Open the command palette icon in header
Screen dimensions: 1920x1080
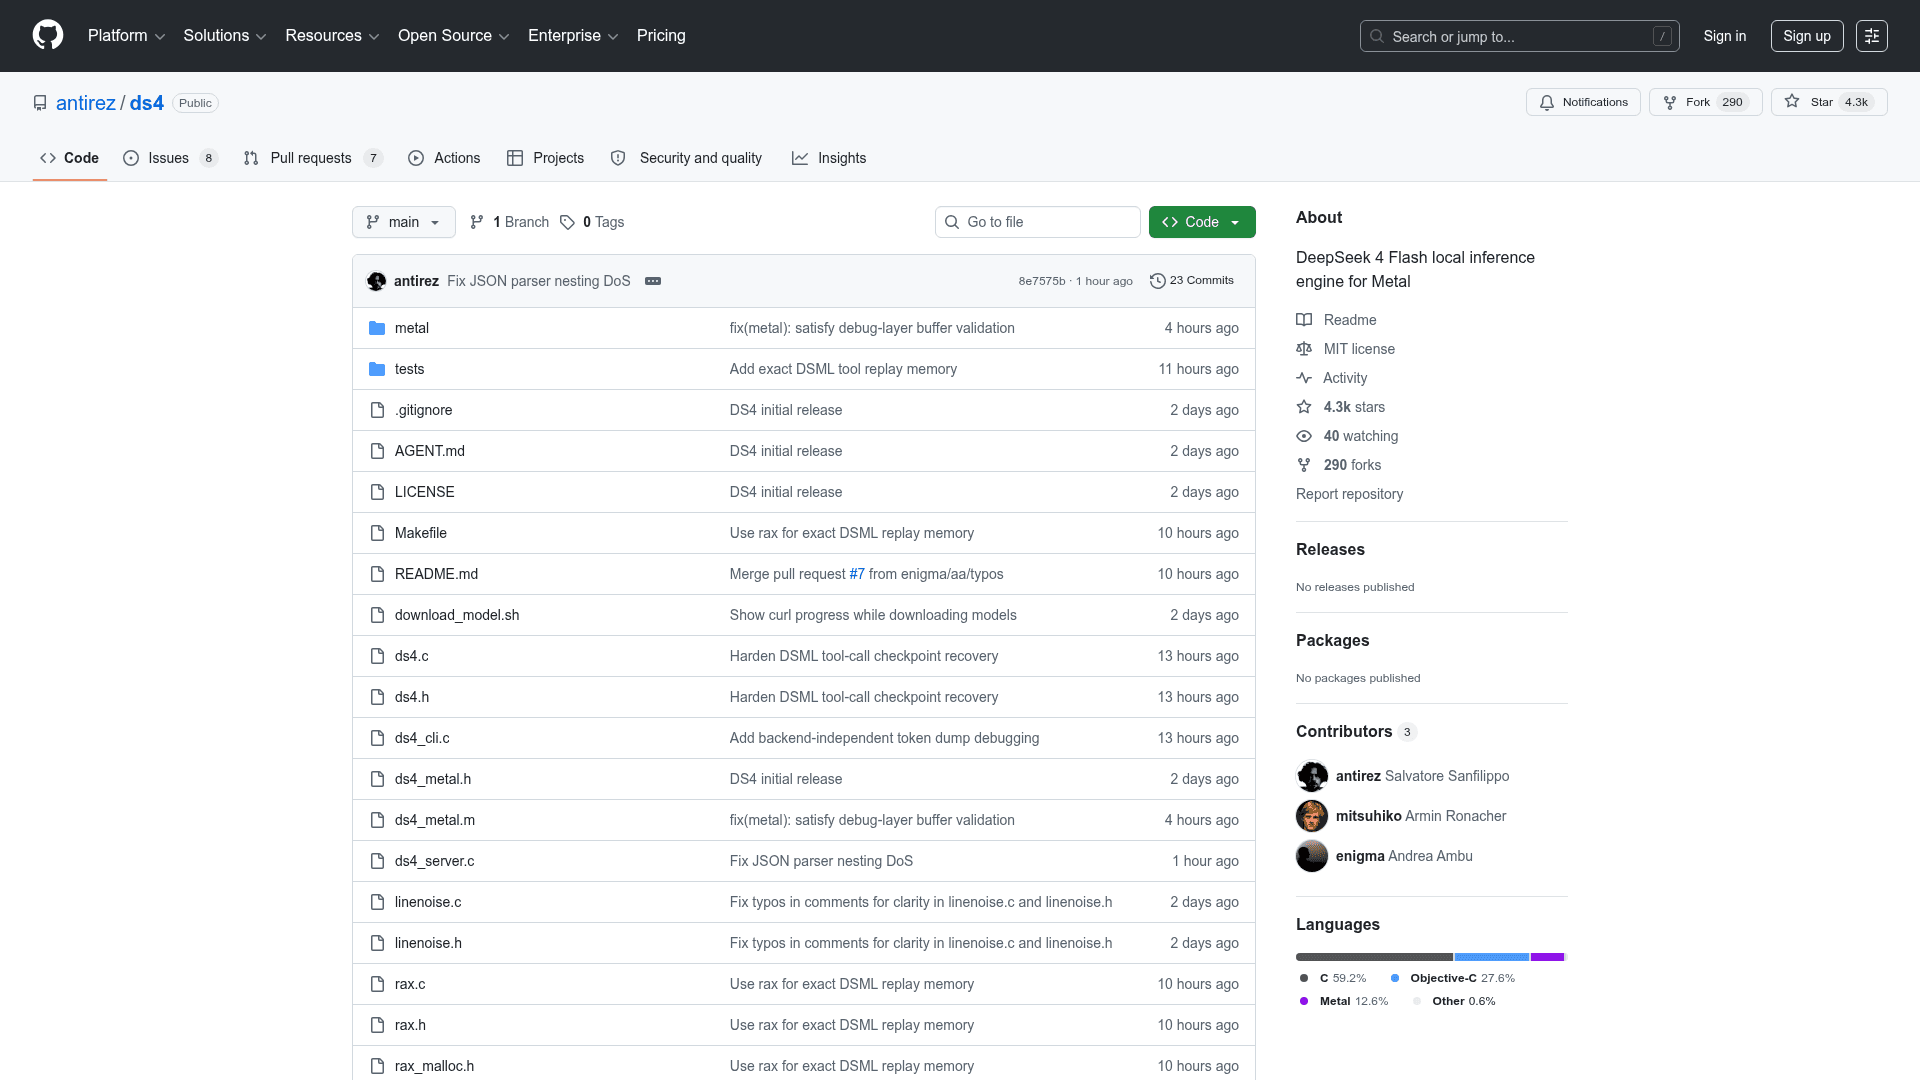pos(1872,36)
